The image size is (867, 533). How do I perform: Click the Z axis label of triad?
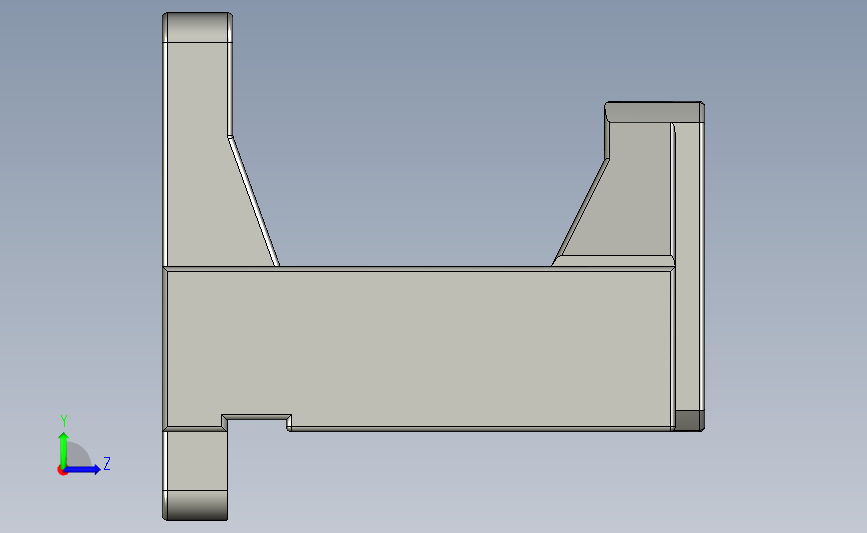coord(107,463)
